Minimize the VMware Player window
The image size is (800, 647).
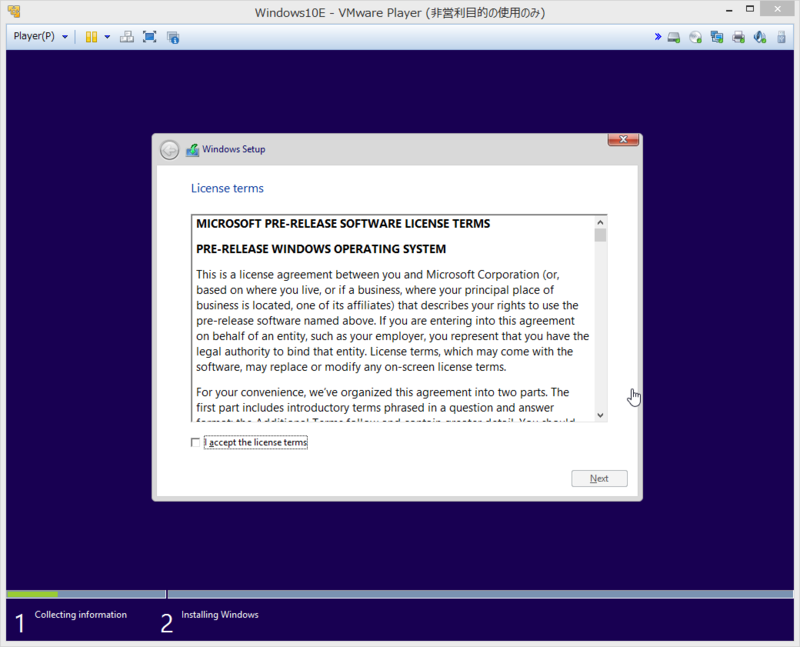(x=729, y=10)
